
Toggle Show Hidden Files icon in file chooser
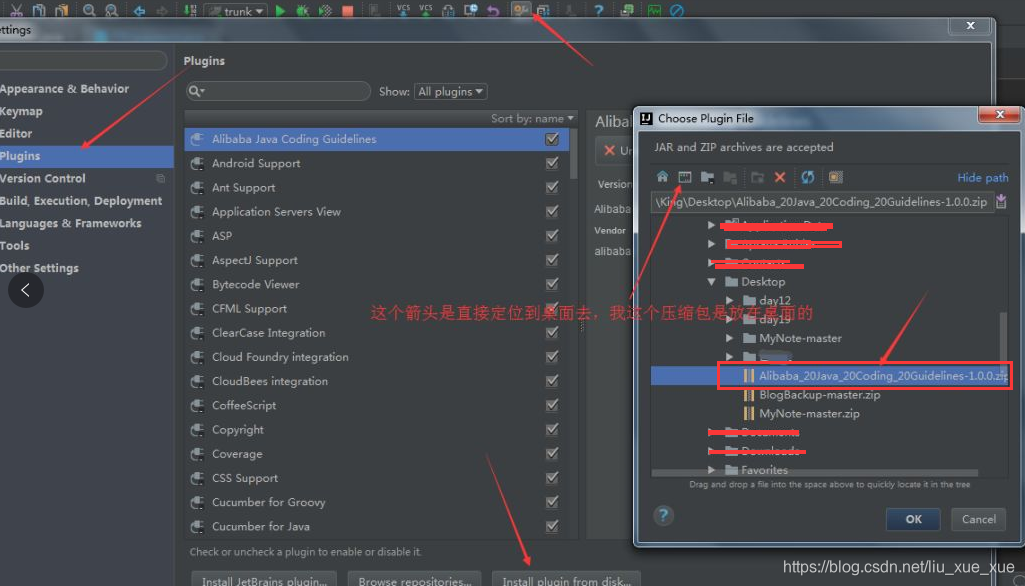[x=835, y=177]
